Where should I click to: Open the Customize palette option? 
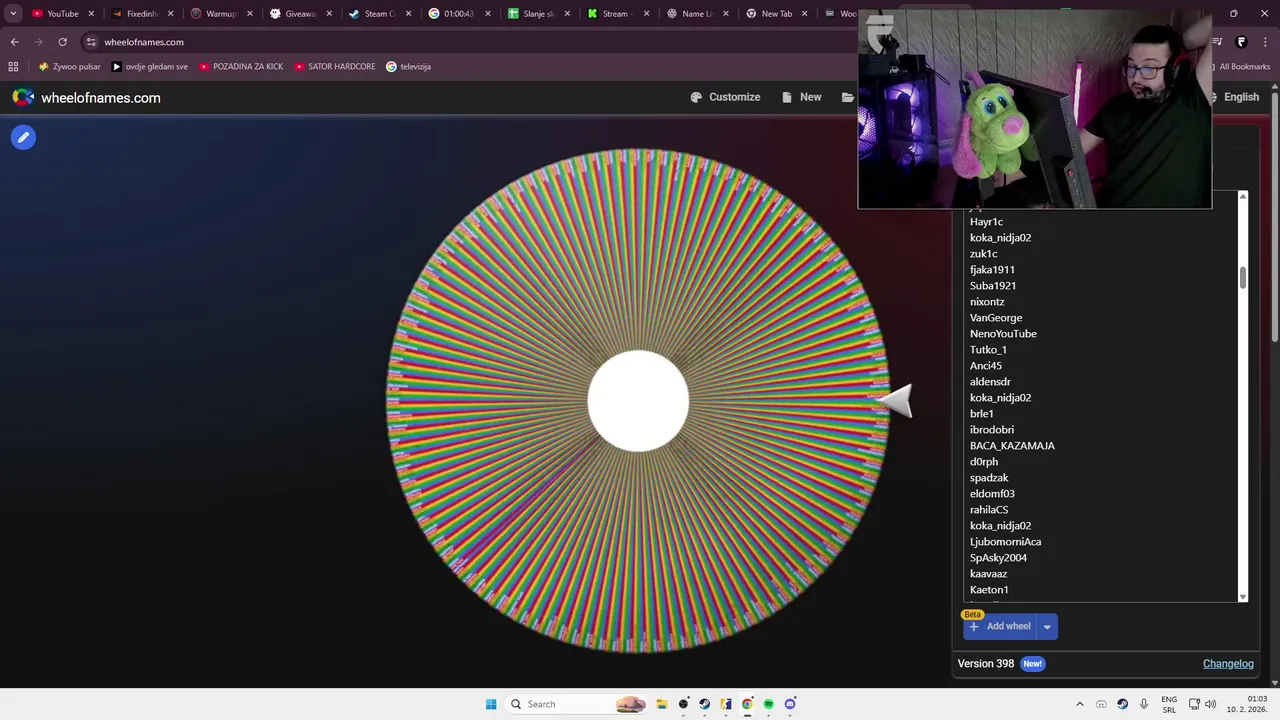tap(725, 97)
